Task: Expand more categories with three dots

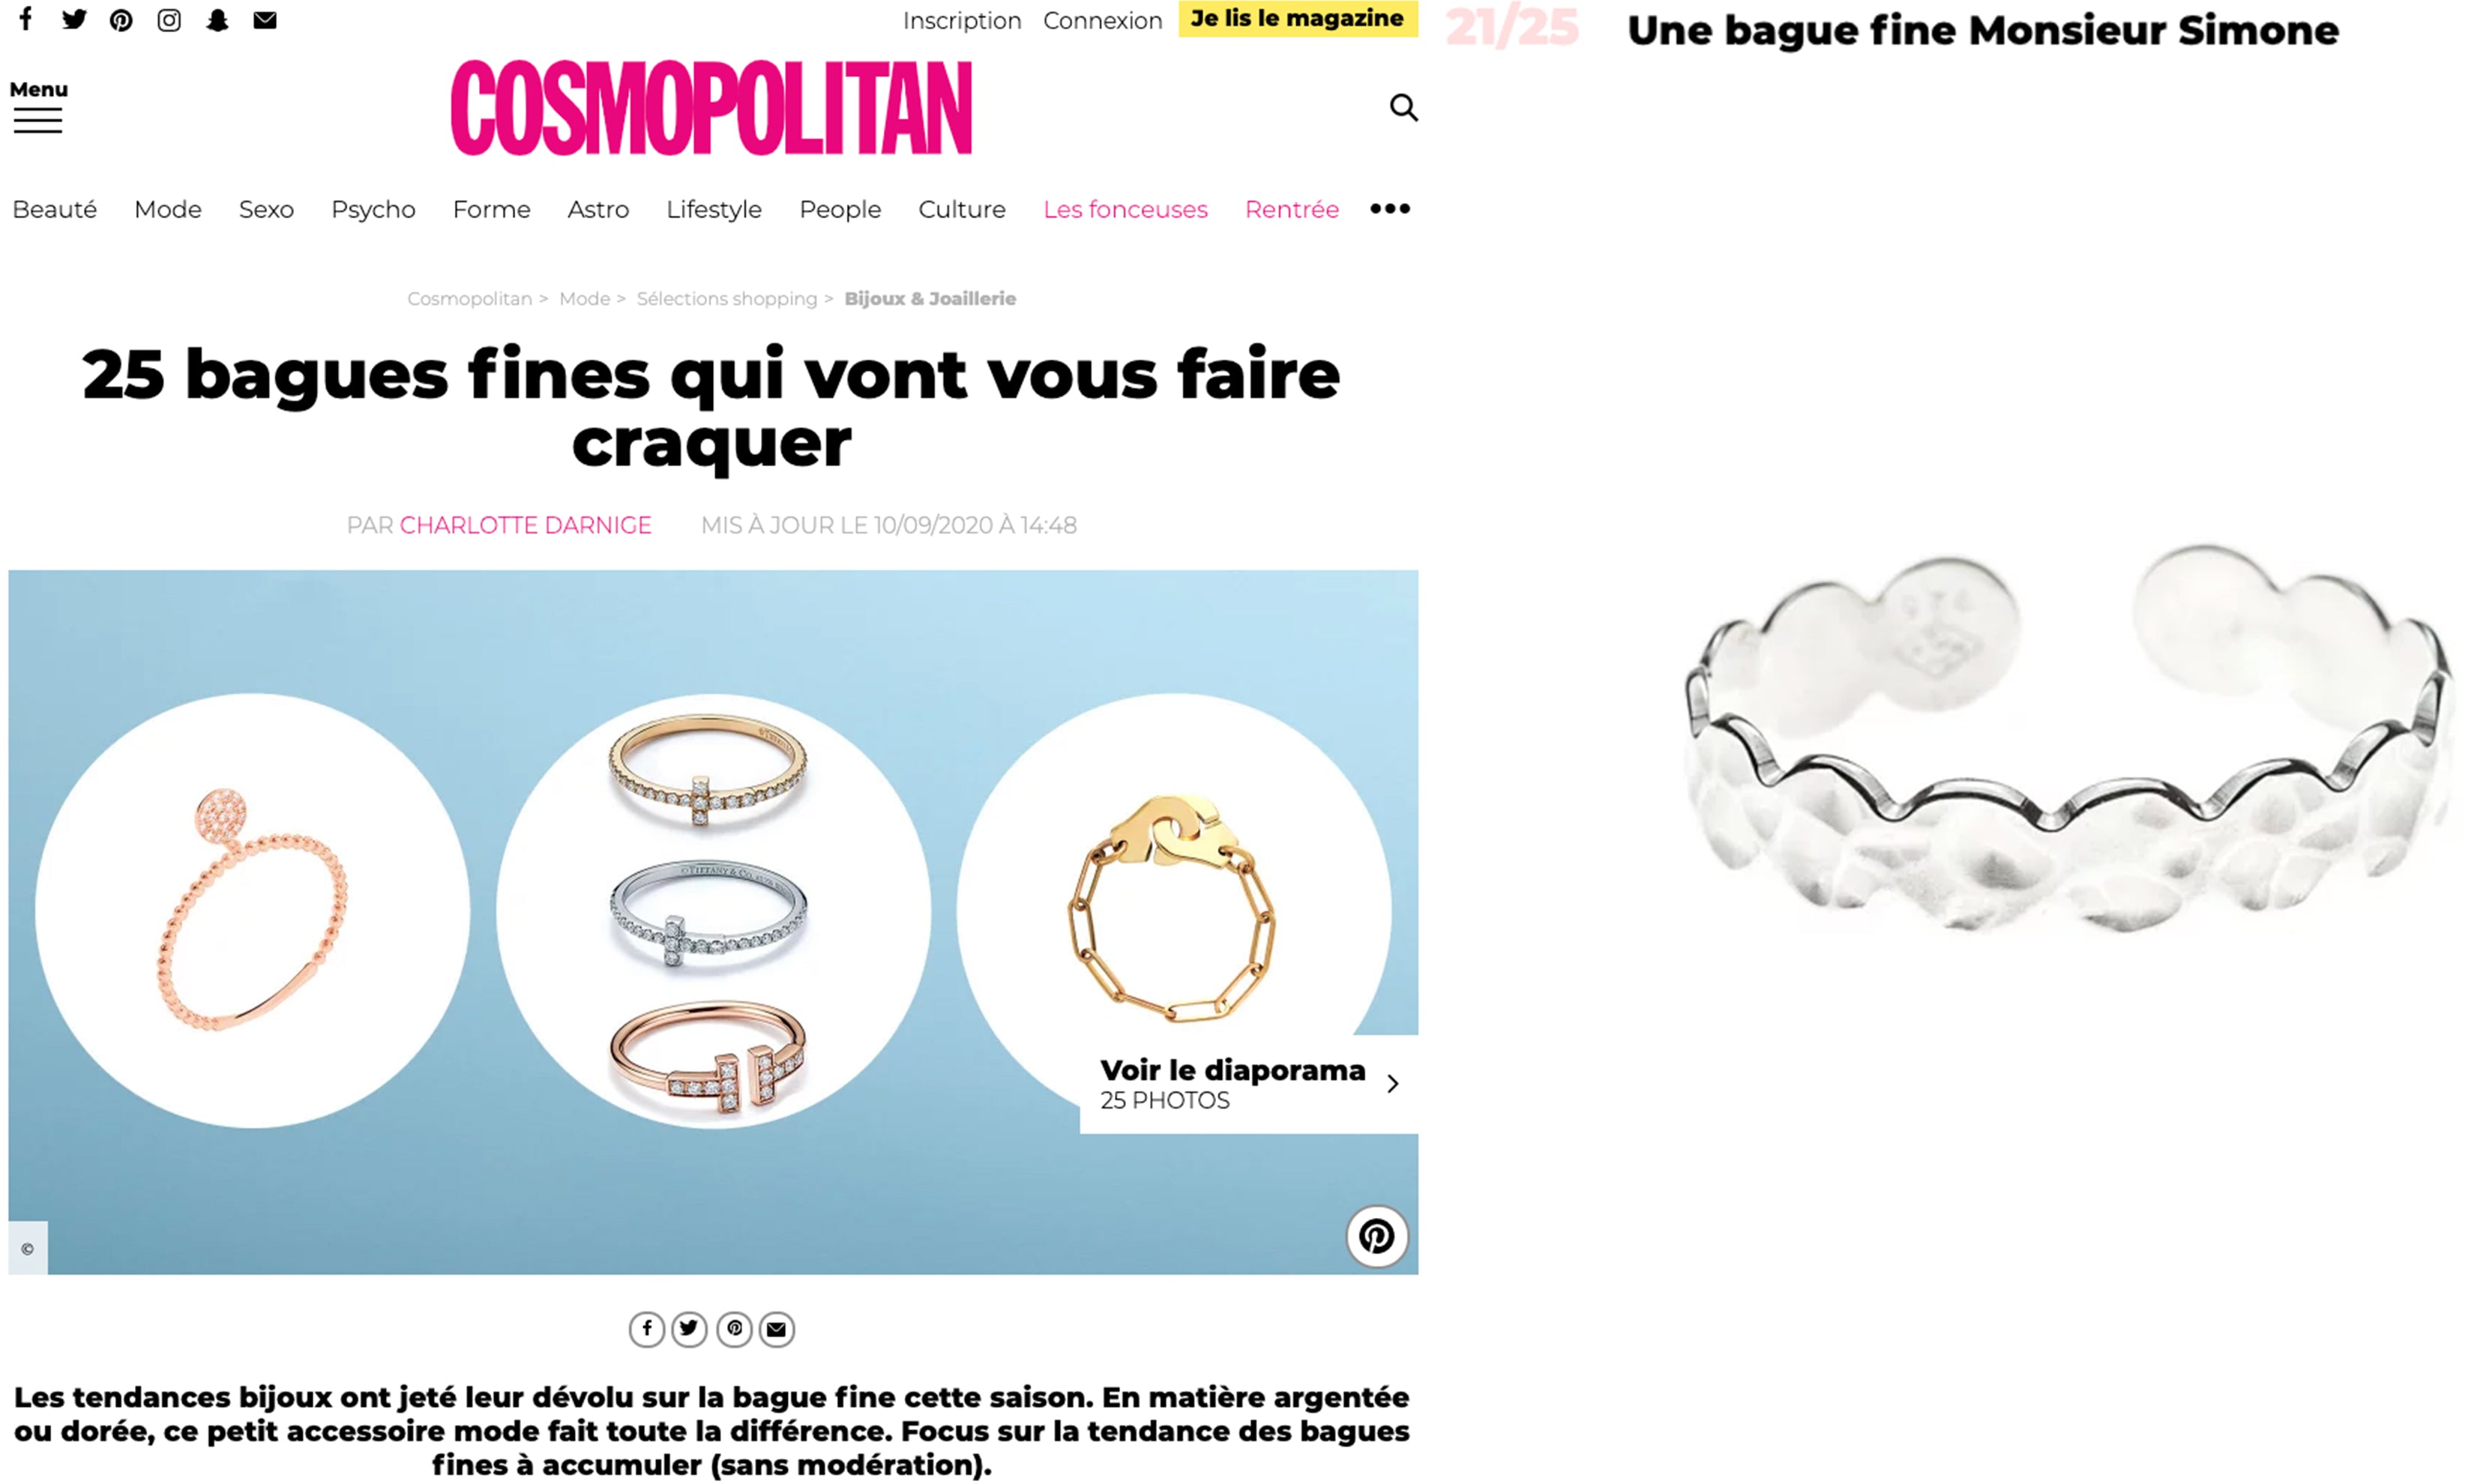Action: tap(1389, 209)
